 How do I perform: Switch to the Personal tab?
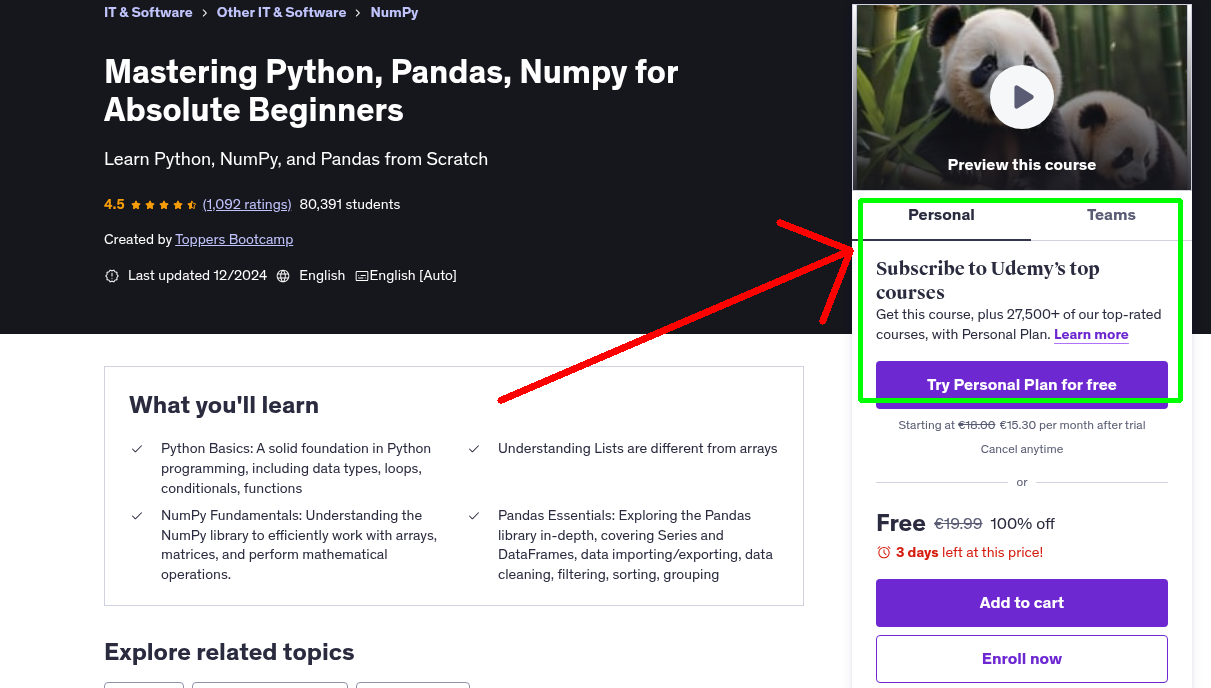click(941, 215)
